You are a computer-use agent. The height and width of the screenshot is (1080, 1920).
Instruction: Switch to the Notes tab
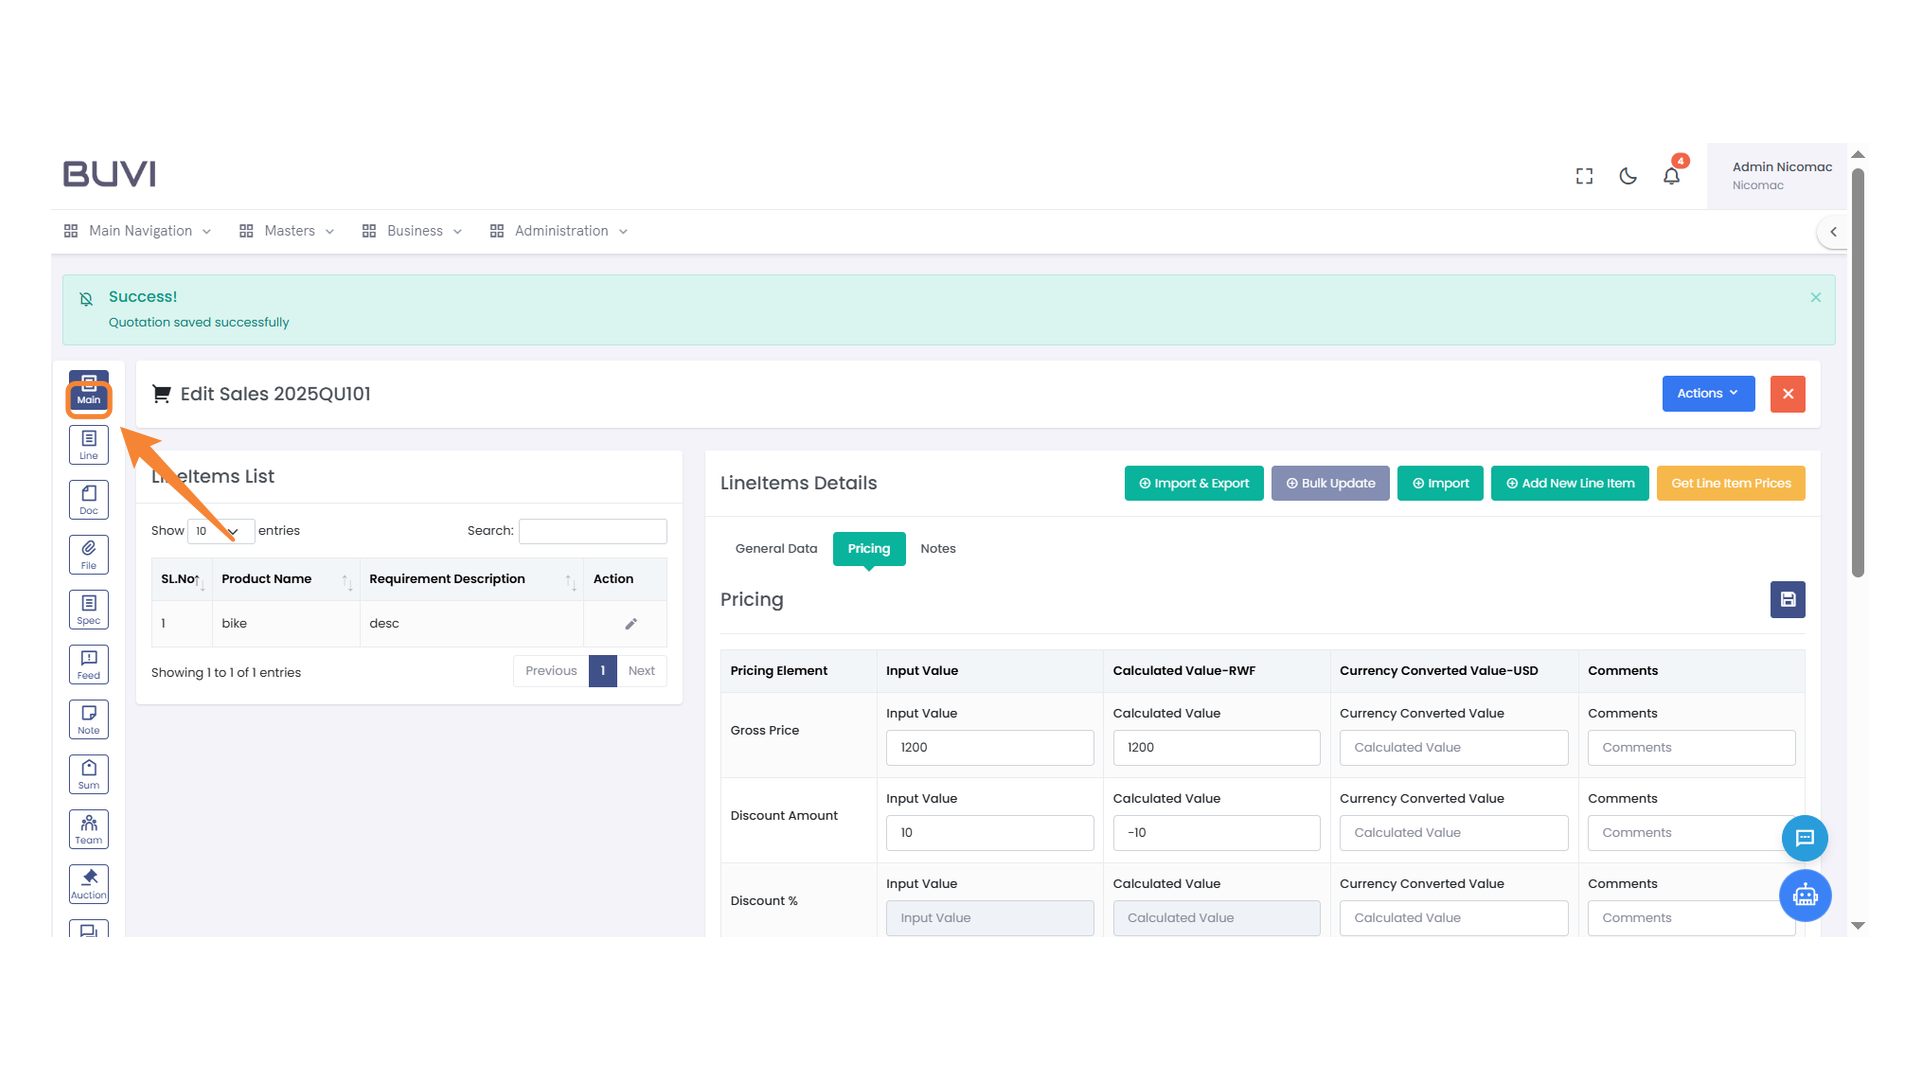(x=937, y=549)
